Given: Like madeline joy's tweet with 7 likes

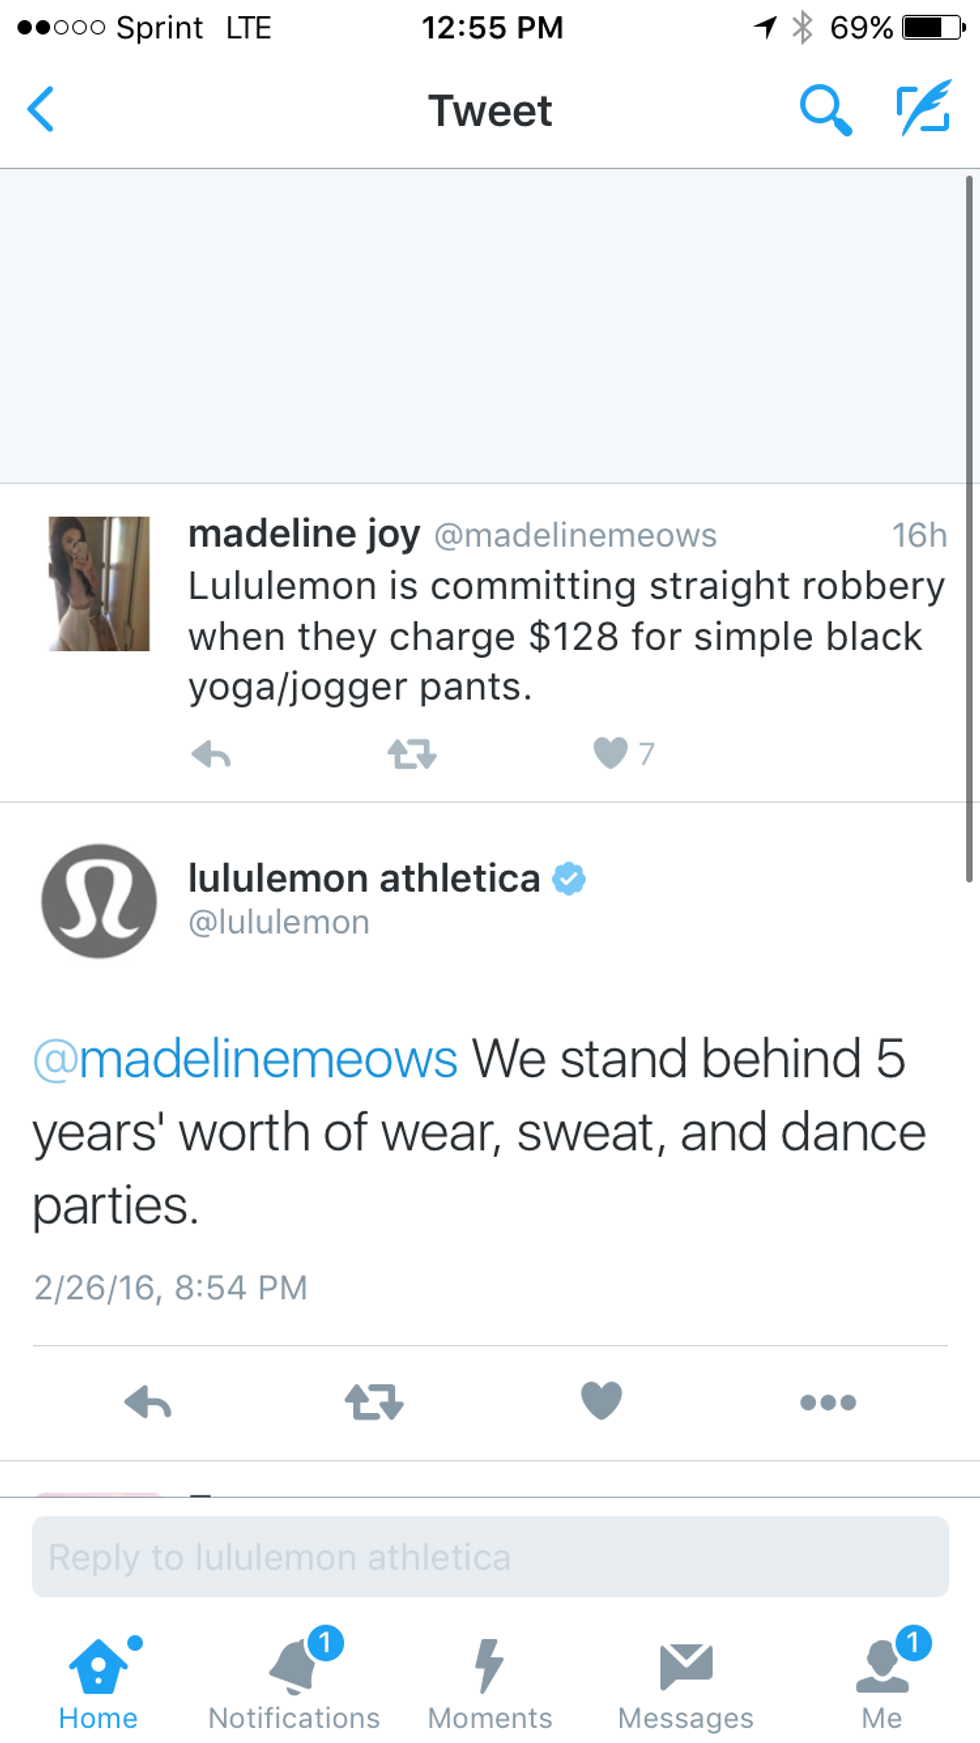Looking at the screenshot, I should tap(610, 752).
